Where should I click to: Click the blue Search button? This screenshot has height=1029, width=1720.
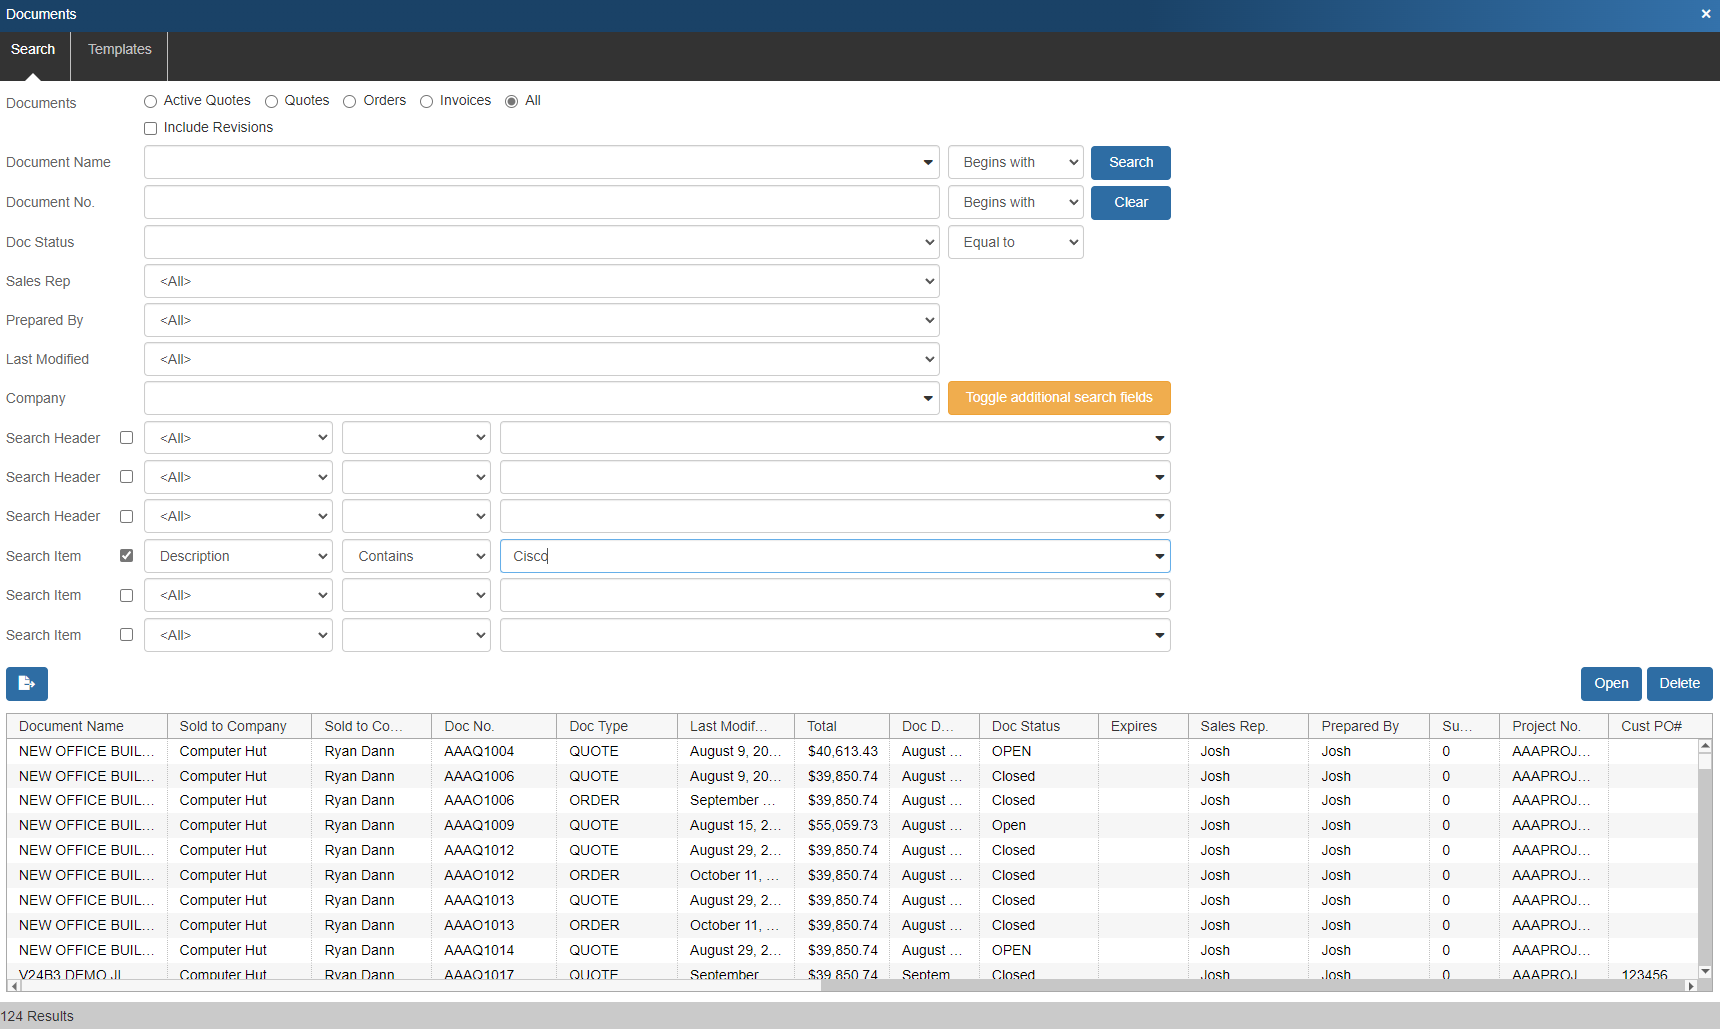pos(1130,163)
